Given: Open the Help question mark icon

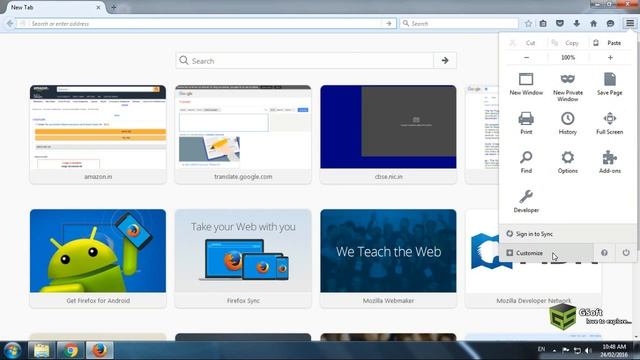Looking at the screenshot, I should tap(604, 253).
